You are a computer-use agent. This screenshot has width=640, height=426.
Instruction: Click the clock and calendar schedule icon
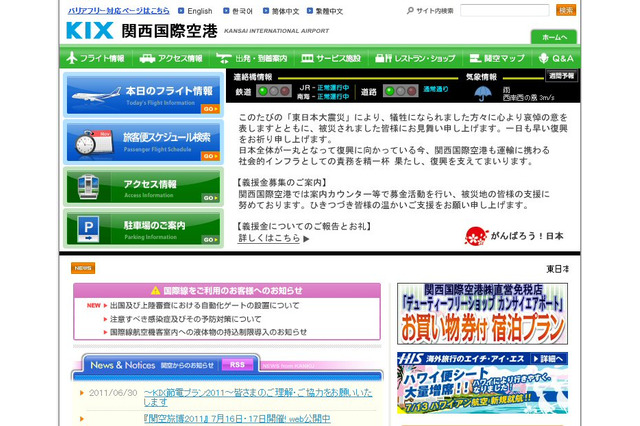(x=94, y=142)
